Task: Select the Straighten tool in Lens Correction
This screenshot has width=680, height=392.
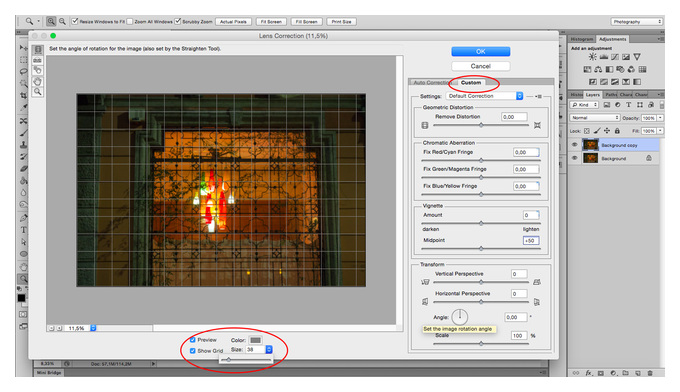Action: point(38,60)
